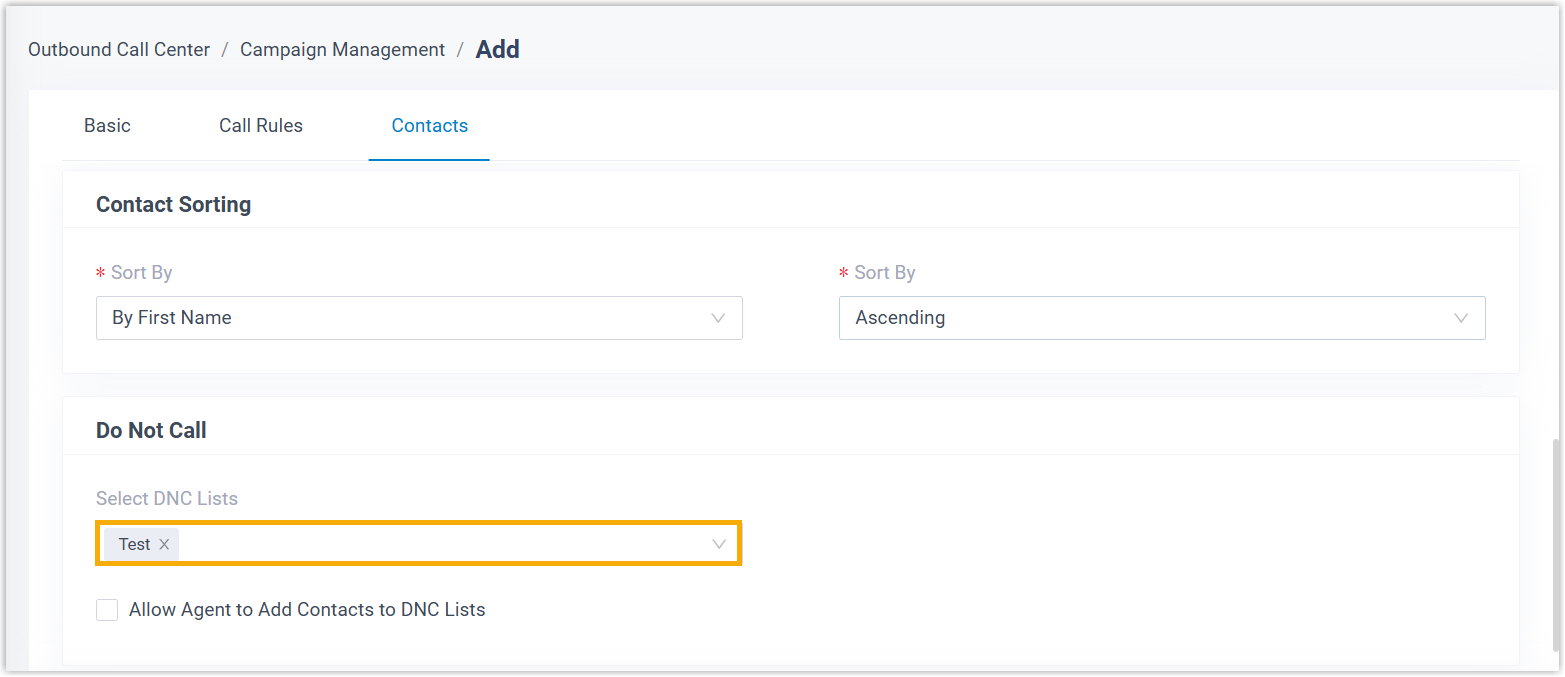
Task: Navigate to Campaign Management breadcrumb
Action: (x=342, y=50)
